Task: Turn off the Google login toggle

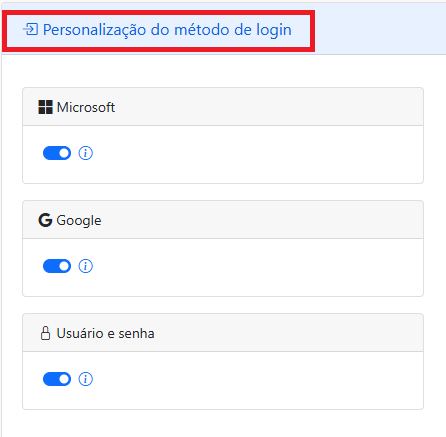Action: coord(57,266)
